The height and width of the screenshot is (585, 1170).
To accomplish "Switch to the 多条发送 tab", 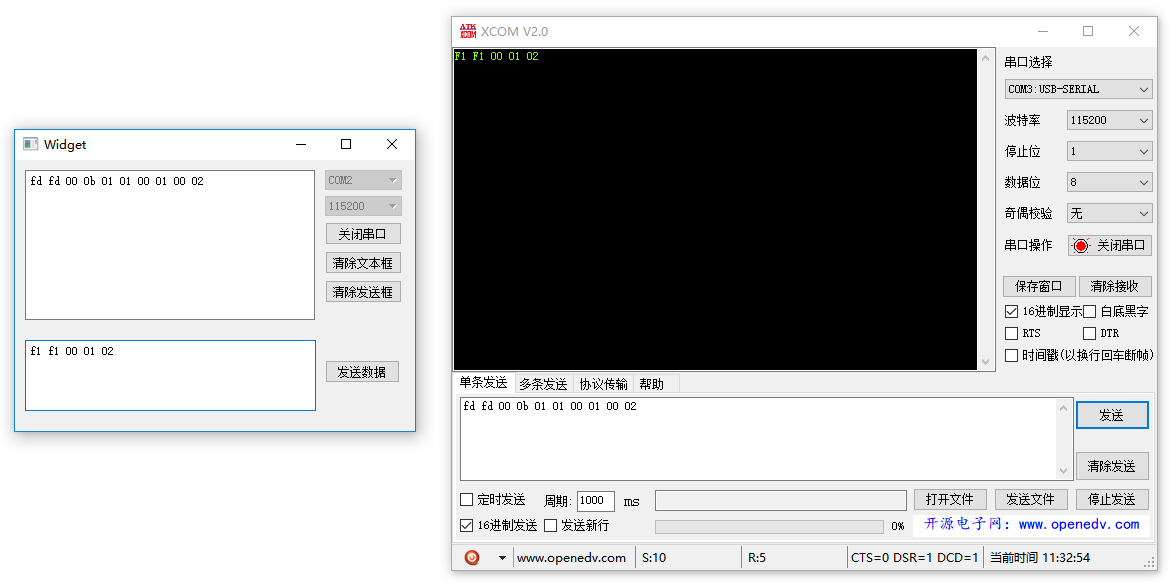I will pyautogui.click(x=542, y=382).
